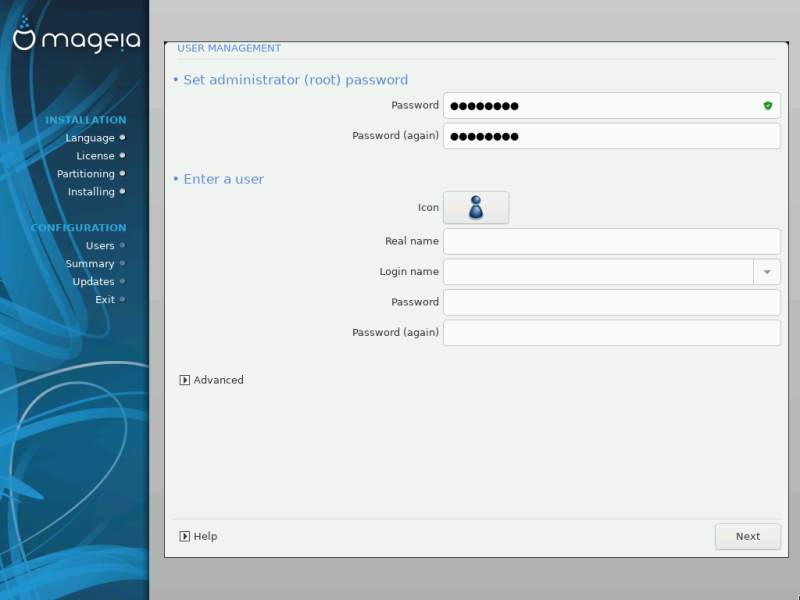Click the user Password field
Screen dimensions: 800x600
coord(612,303)
